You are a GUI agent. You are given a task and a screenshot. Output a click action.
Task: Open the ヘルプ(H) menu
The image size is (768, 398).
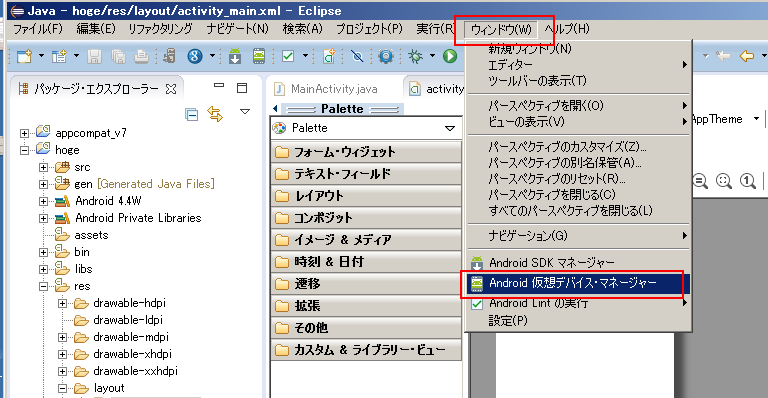pos(567,29)
